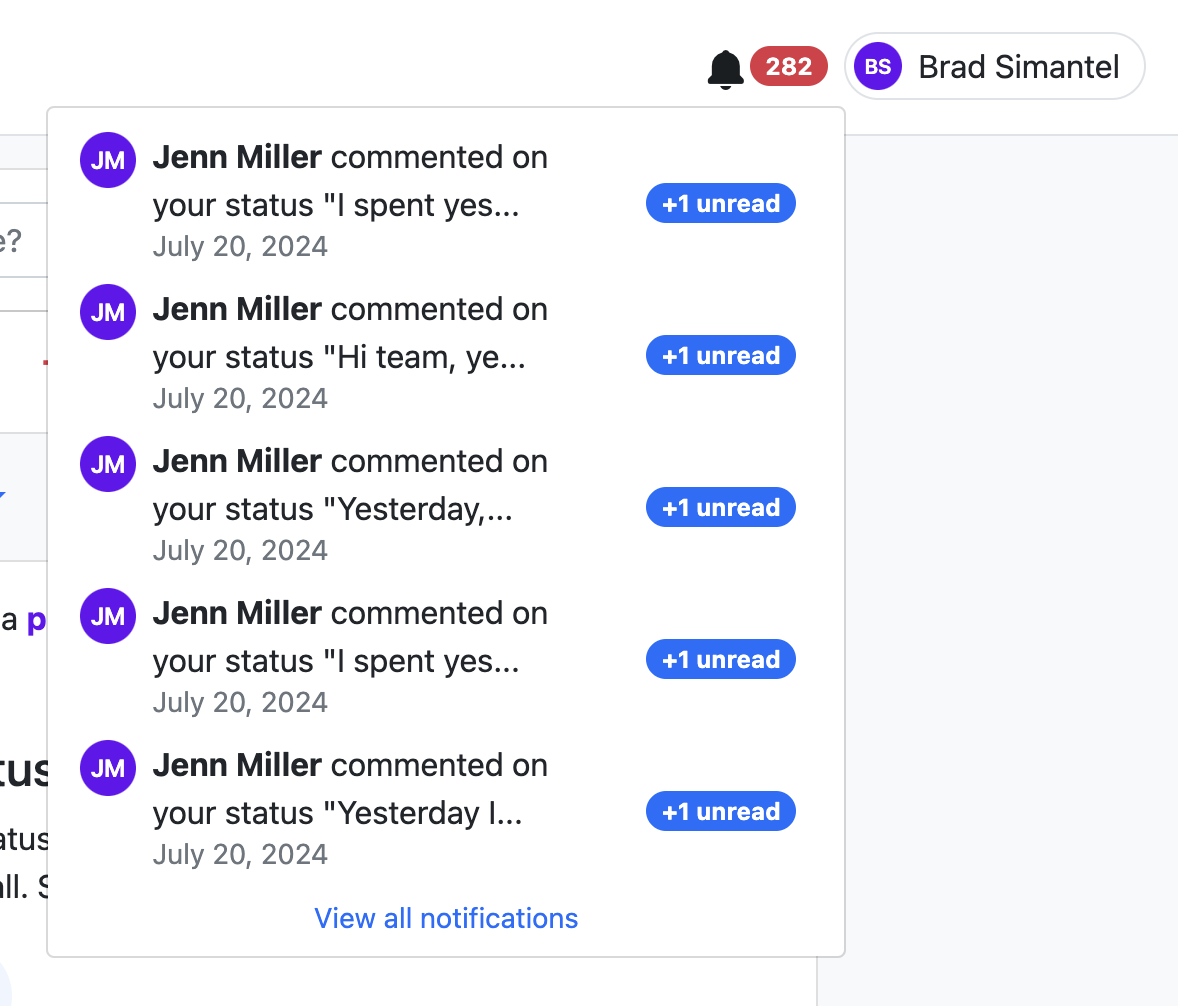Click JM avatar on the fourth notification
Viewport: 1178px width, 1006px height.
(107, 616)
